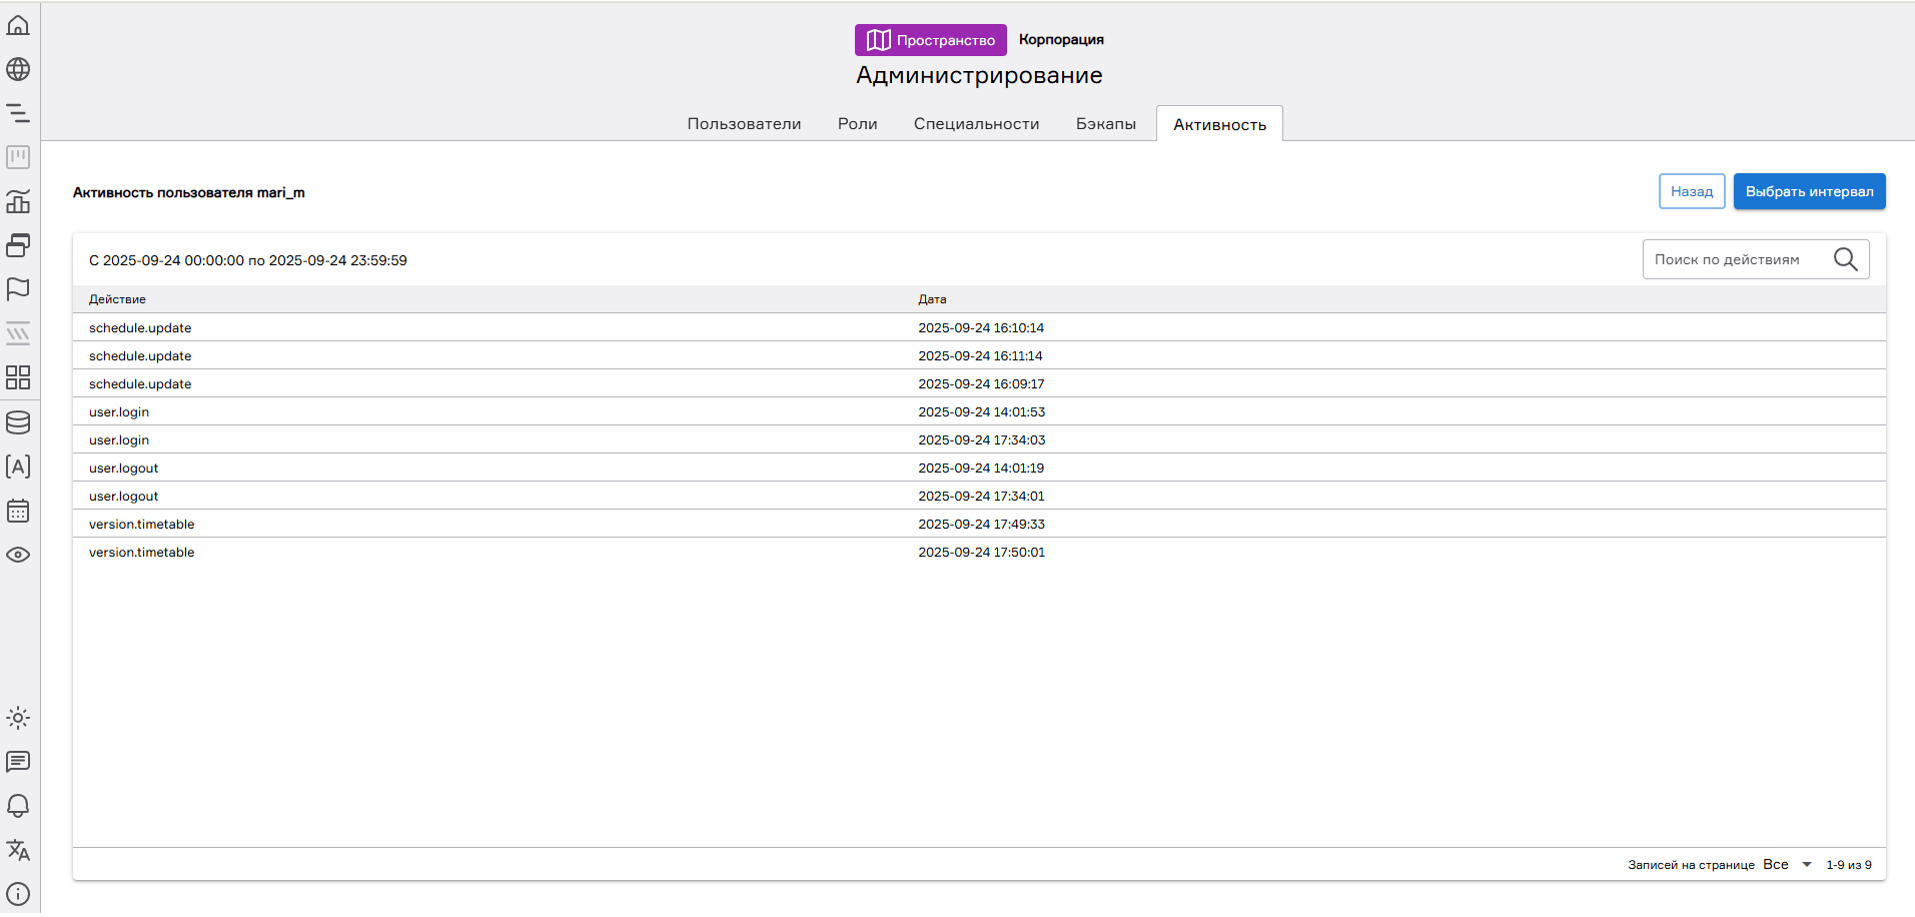The image size is (1915, 917).
Task: Toggle the eye visibility icon in sidebar
Action: click(x=18, y=554)
